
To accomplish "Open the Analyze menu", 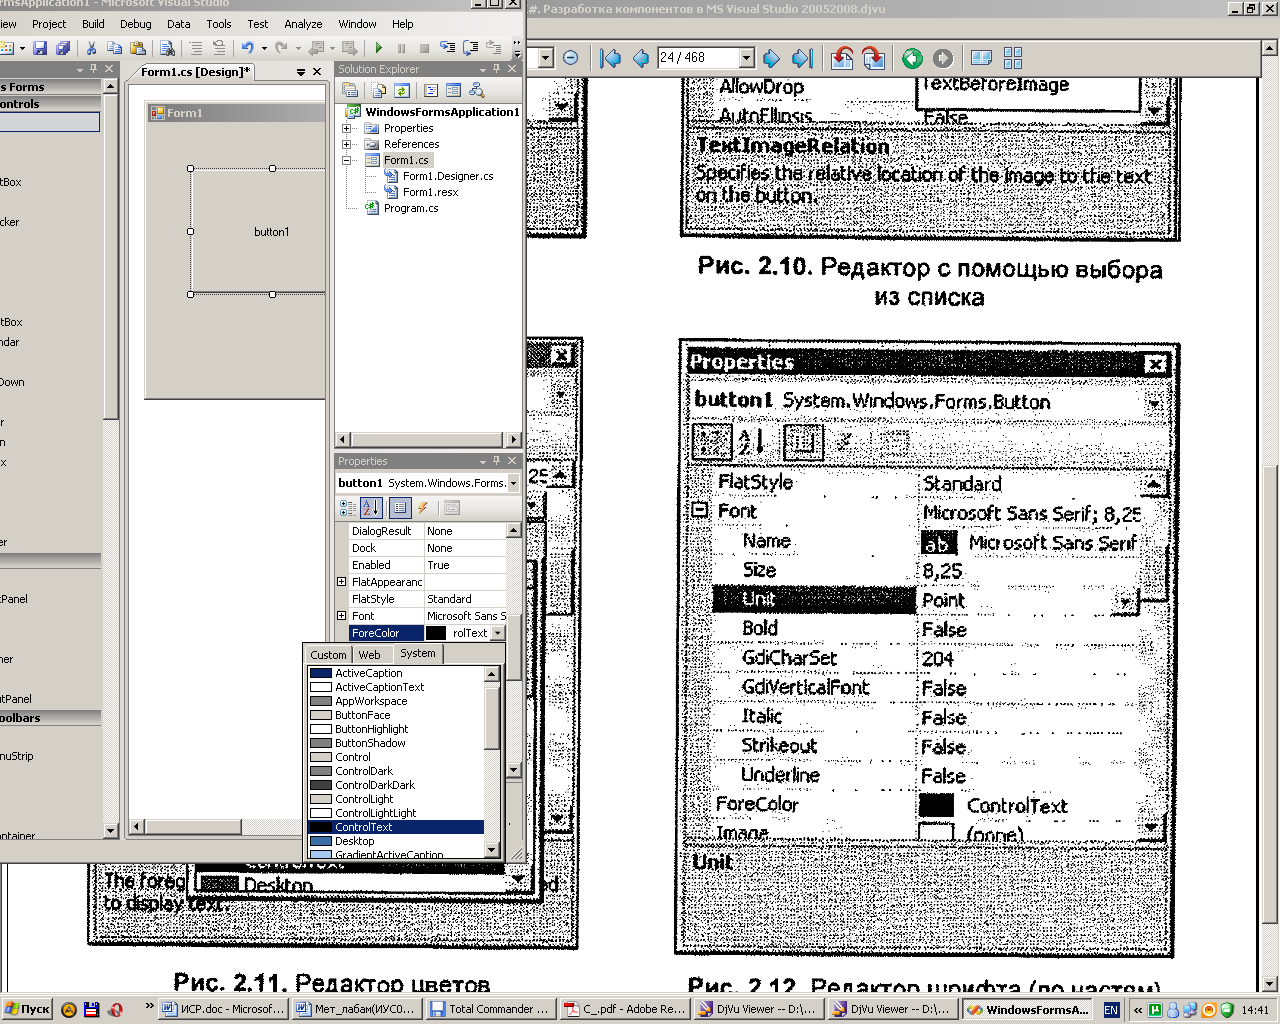I will click(x=303, y=24).
